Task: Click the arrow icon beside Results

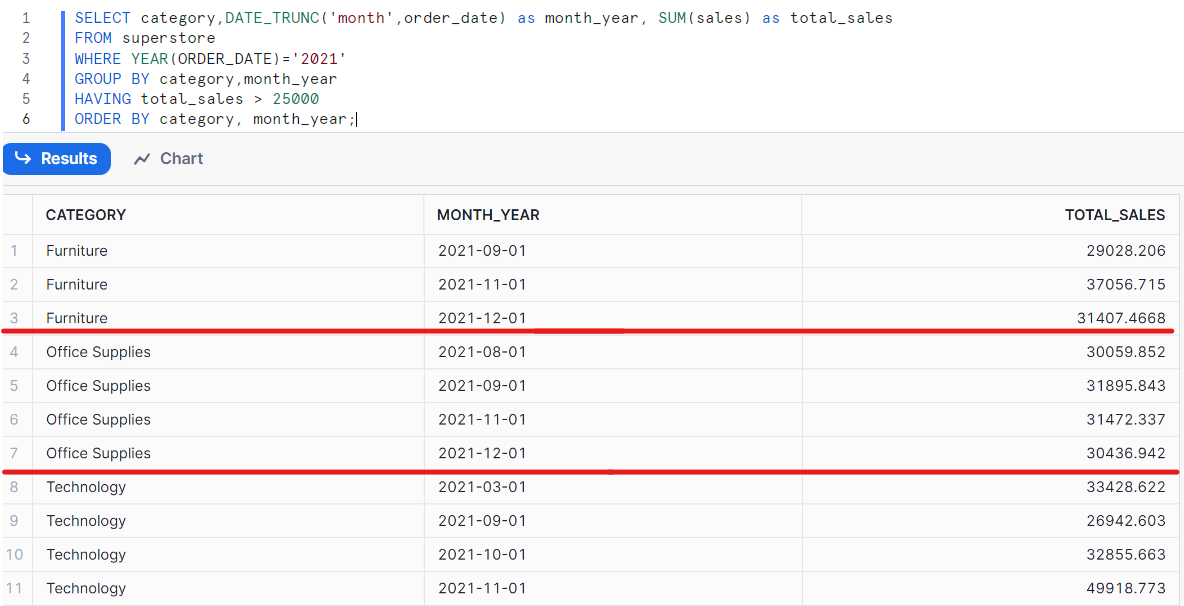Action: (23, 159)
